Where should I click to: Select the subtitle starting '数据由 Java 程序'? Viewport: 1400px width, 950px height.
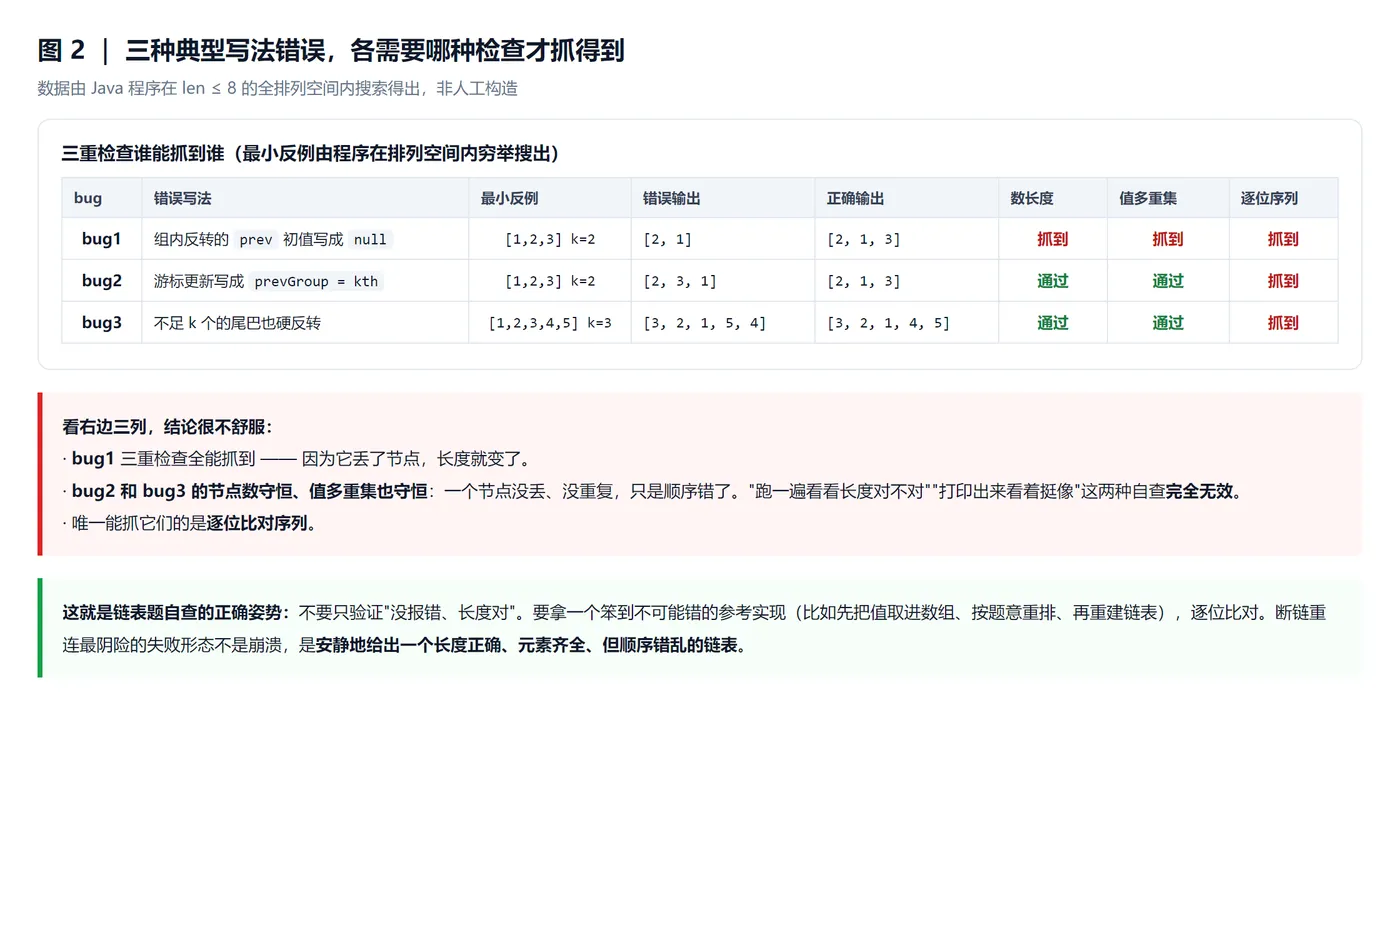coord(278,88)
